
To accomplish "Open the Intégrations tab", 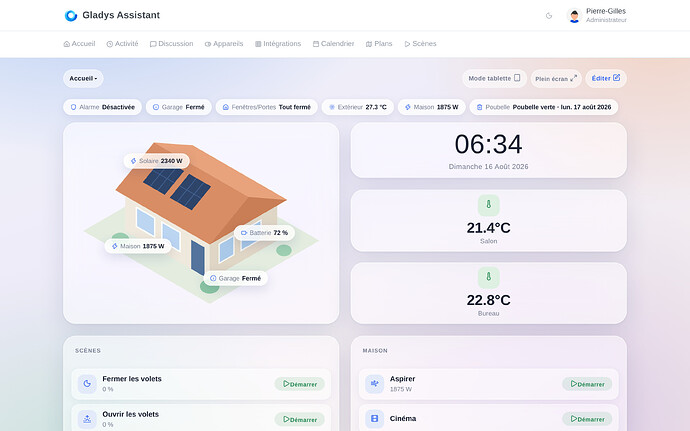I will (278, 44).
